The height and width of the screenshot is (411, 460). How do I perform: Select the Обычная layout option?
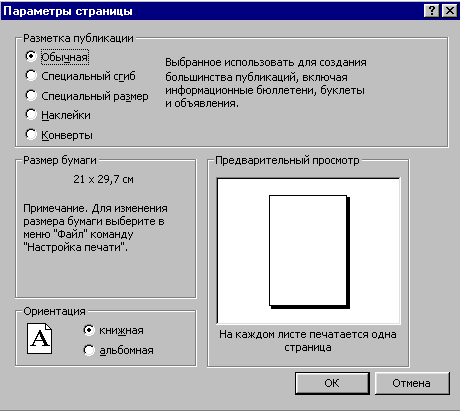[57, 57]
